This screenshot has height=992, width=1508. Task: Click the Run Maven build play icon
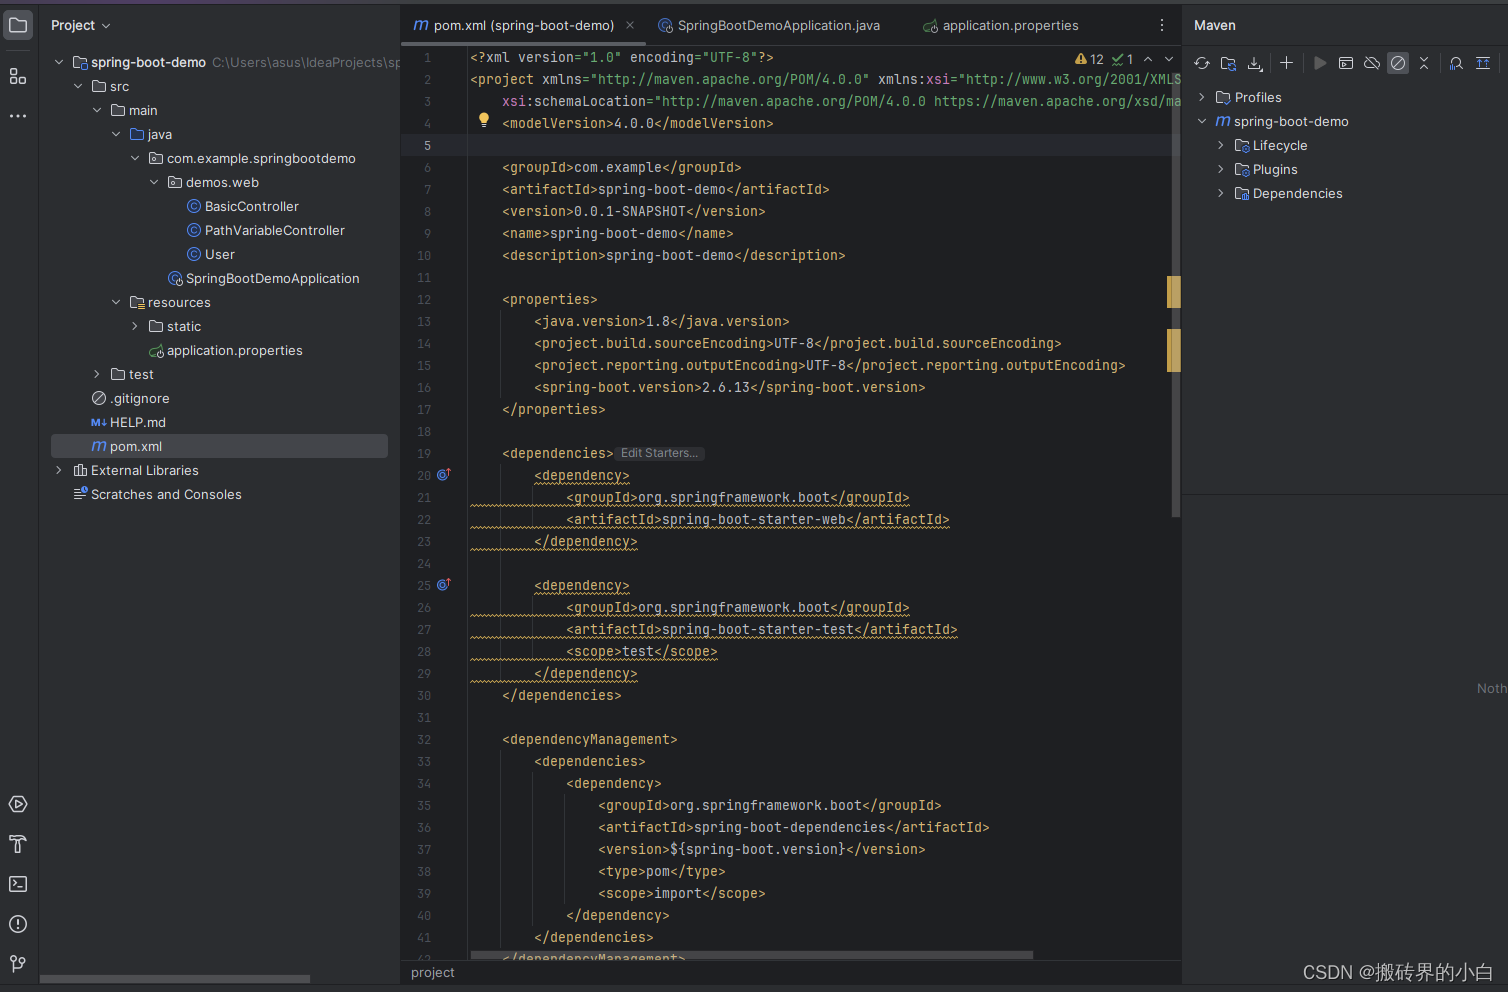click(x=1320, y=63)
